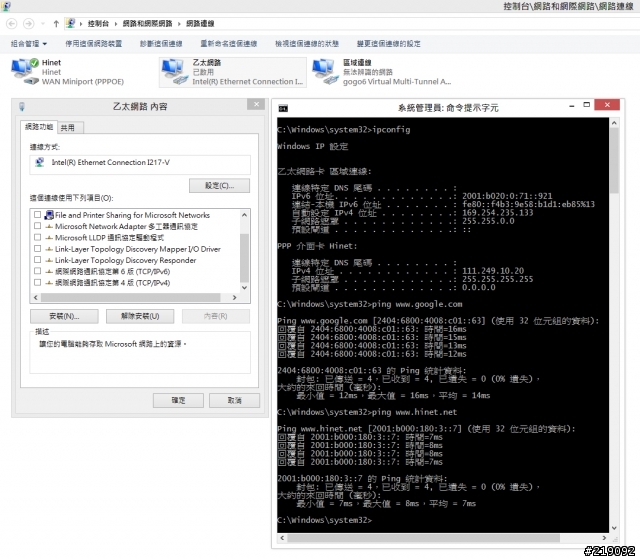Click 診斷這個連線 in toolbar
The image size is (640, 559).
click(161, 44)
